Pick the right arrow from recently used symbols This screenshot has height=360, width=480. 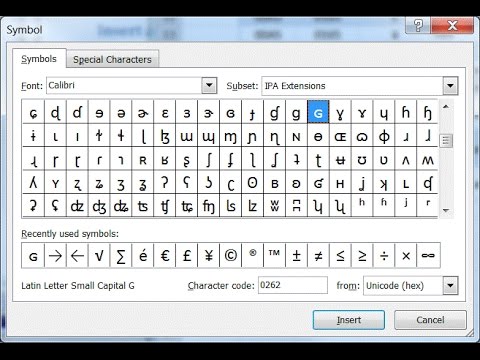coord(55,255)
